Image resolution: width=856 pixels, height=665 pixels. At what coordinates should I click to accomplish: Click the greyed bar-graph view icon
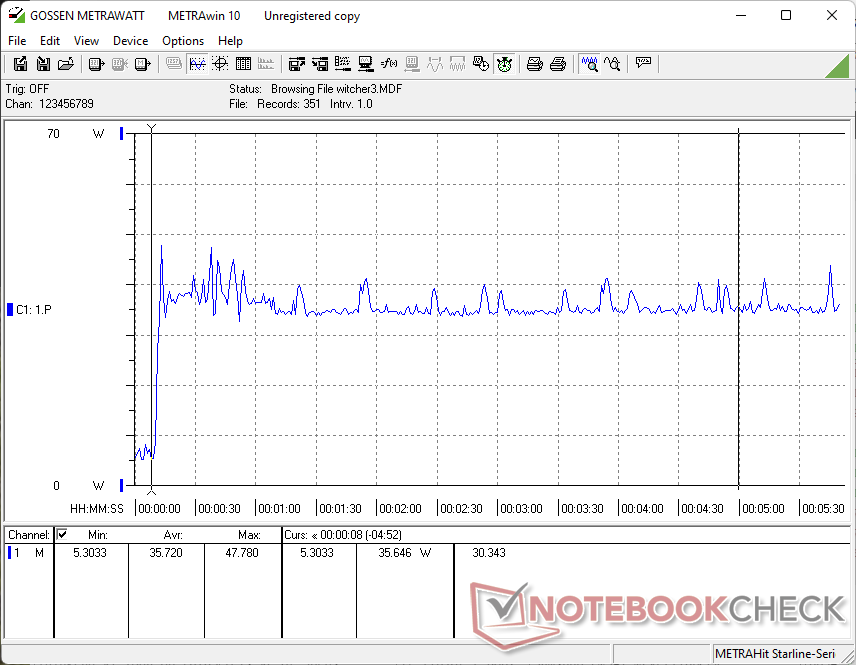click(x=266, y=64)
